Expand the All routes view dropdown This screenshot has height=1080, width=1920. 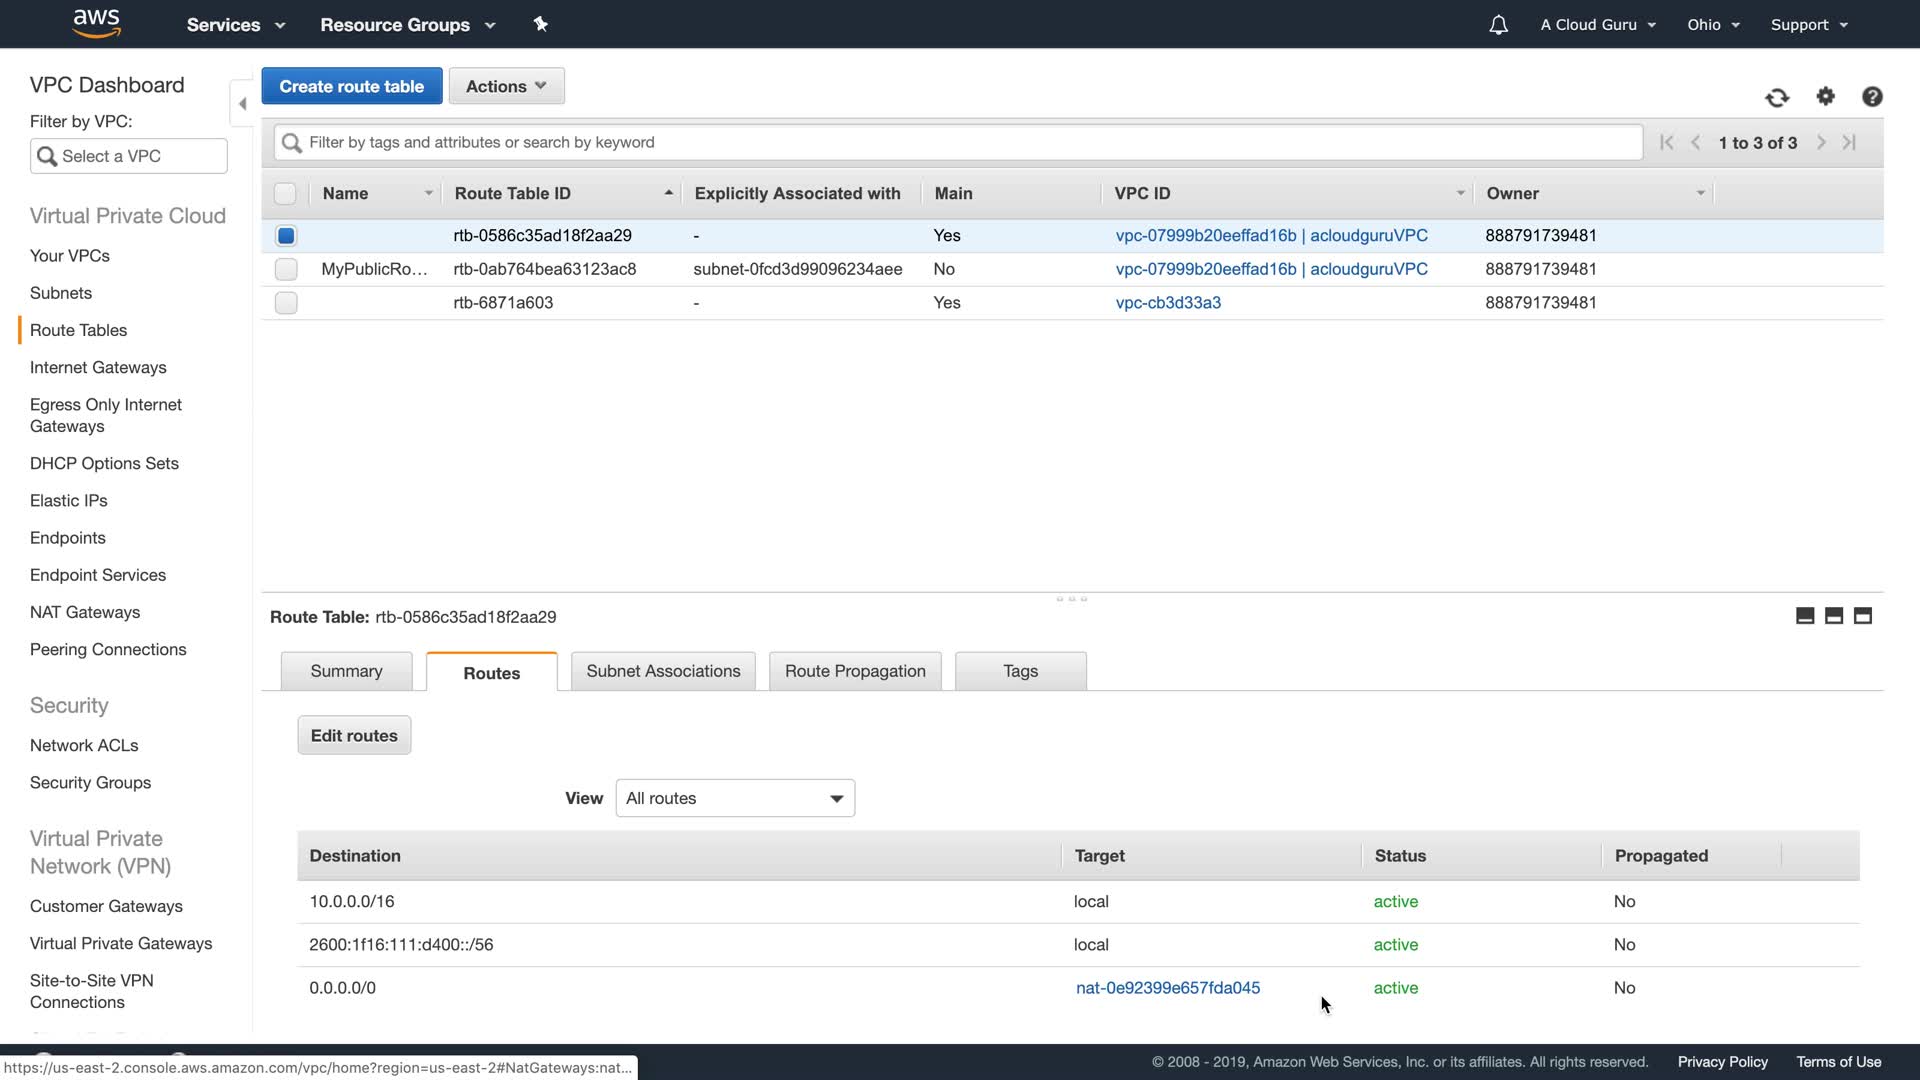(735, 798)
